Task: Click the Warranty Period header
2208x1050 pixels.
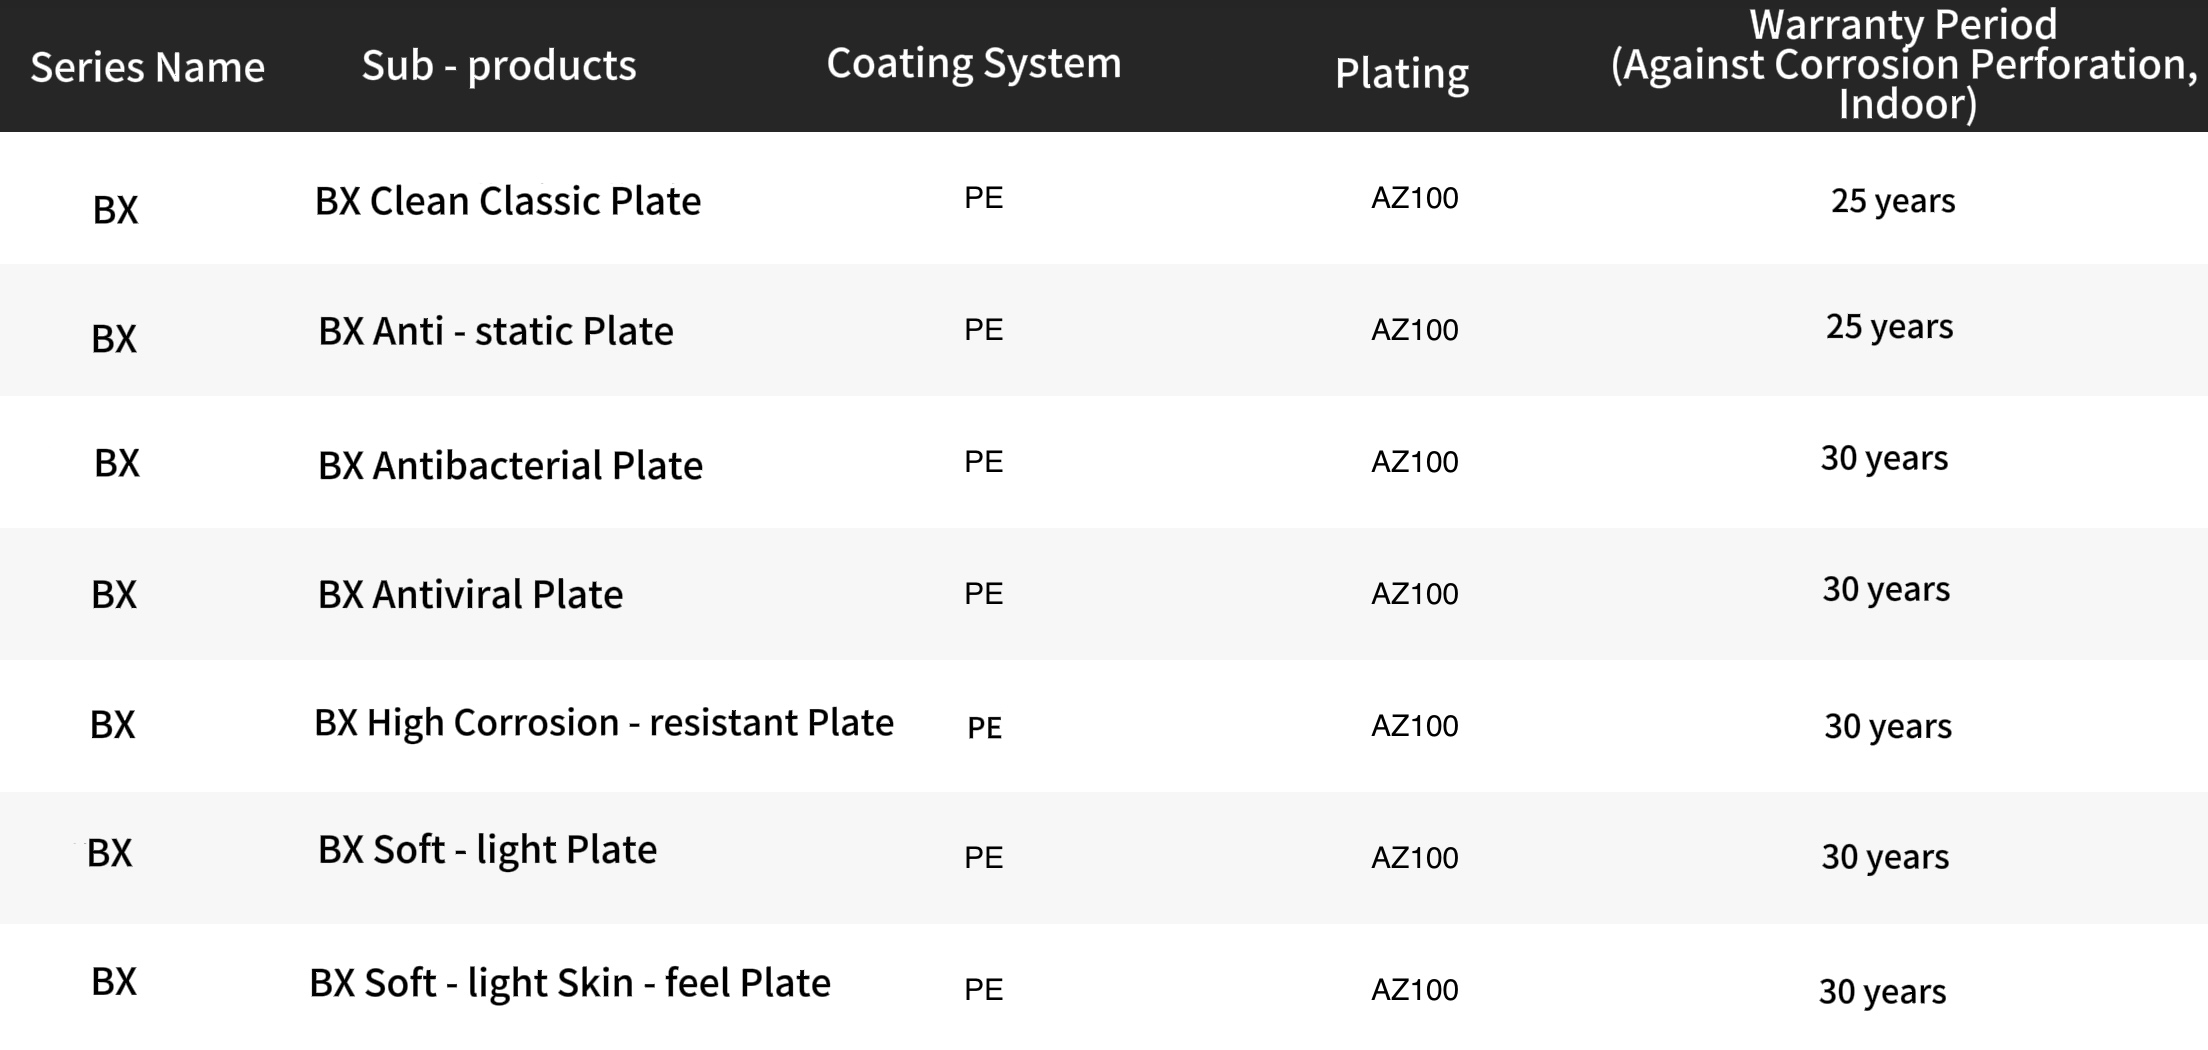Action: pos(1904,64)
